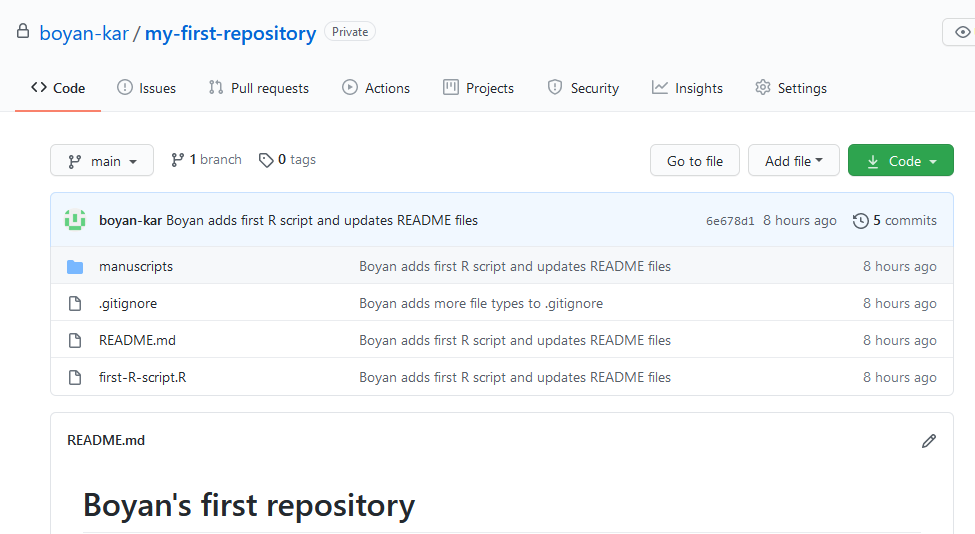
Task: Click 8 hours ago on .gitignore row
Action: click(x=900, y=303)
